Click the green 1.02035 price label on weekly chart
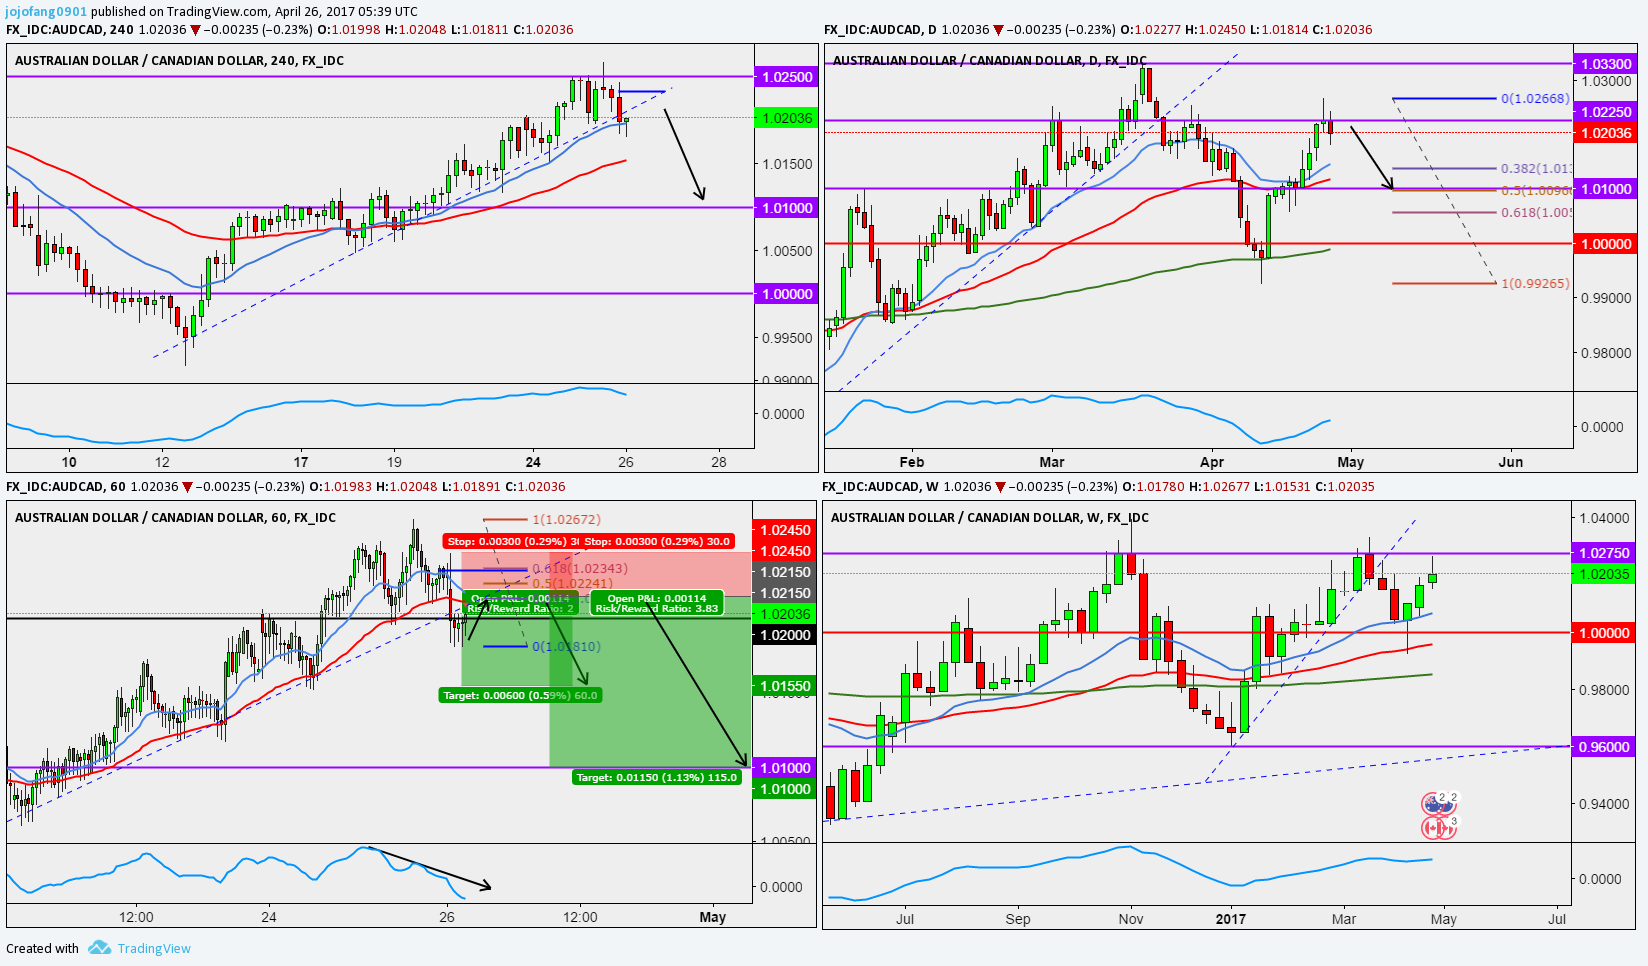1648x966 pixels. [x=1604, y=574]
